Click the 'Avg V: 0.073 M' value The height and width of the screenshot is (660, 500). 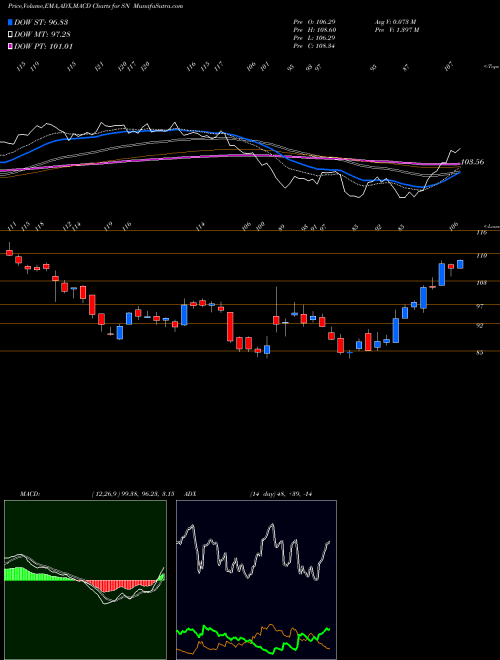click(x=395, y=22)
